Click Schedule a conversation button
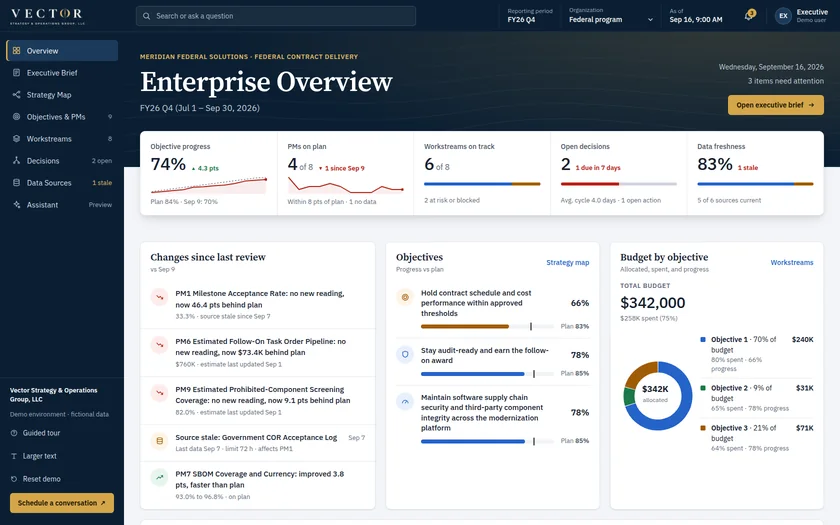840x525 pixels. pos(62,503)
